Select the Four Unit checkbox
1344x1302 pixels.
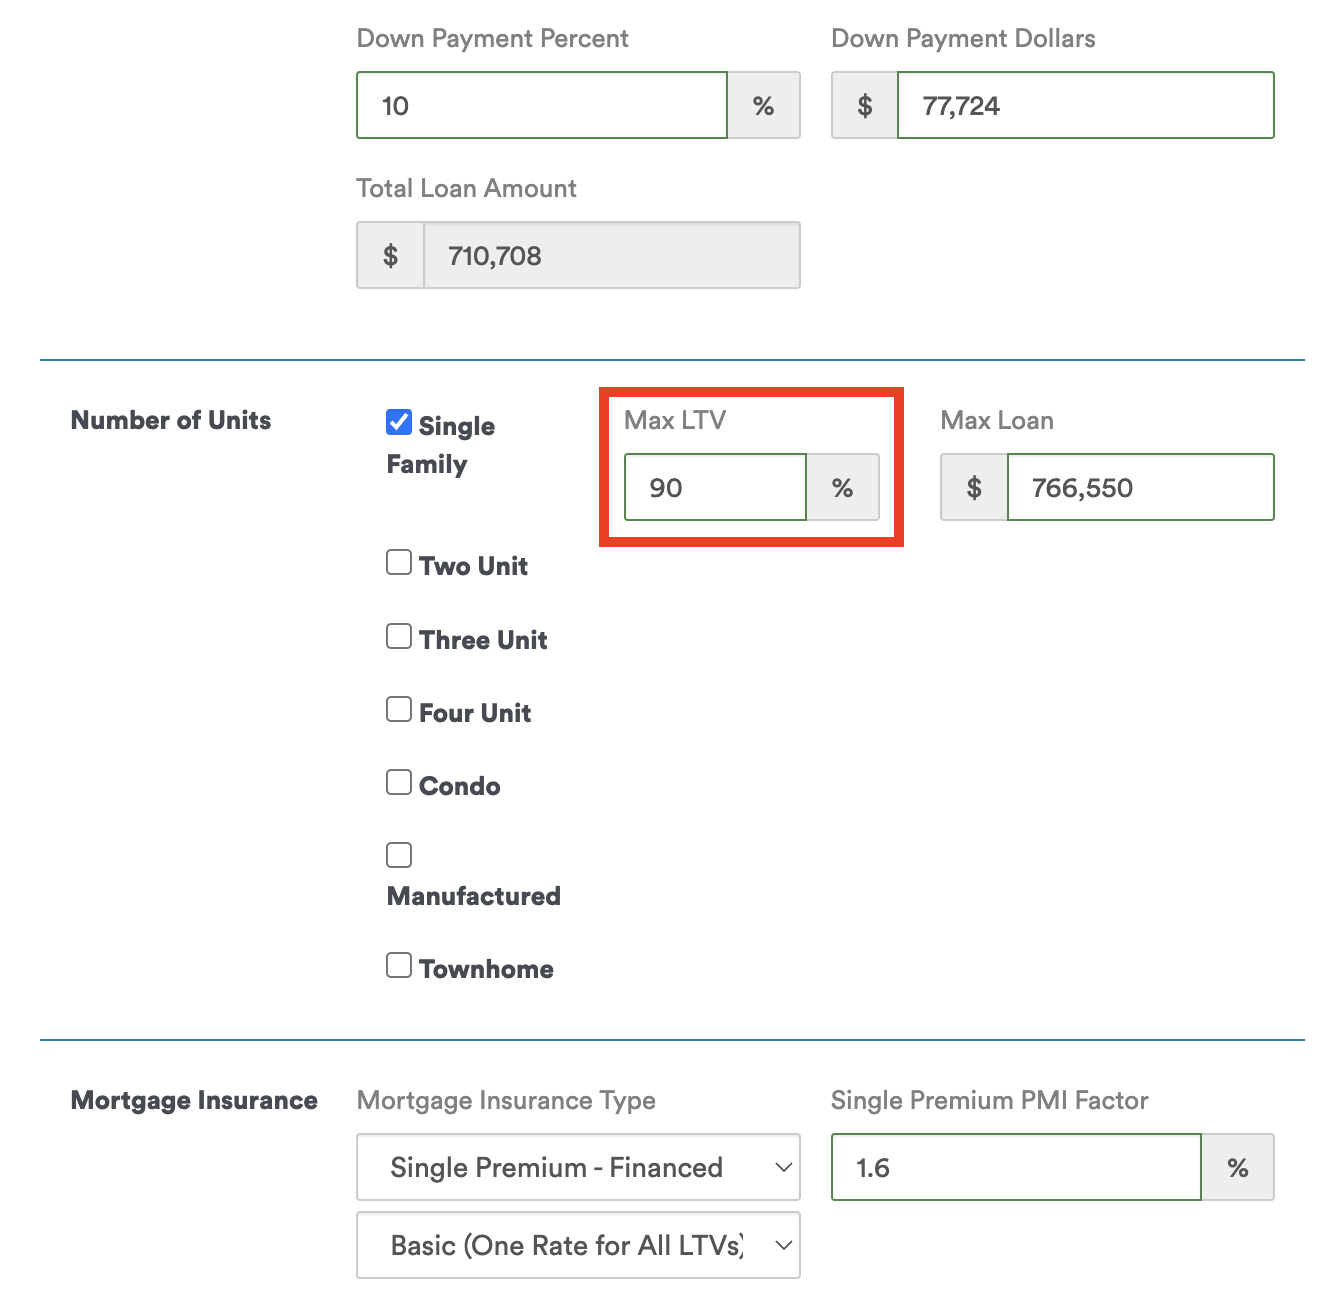click(399, 709)
